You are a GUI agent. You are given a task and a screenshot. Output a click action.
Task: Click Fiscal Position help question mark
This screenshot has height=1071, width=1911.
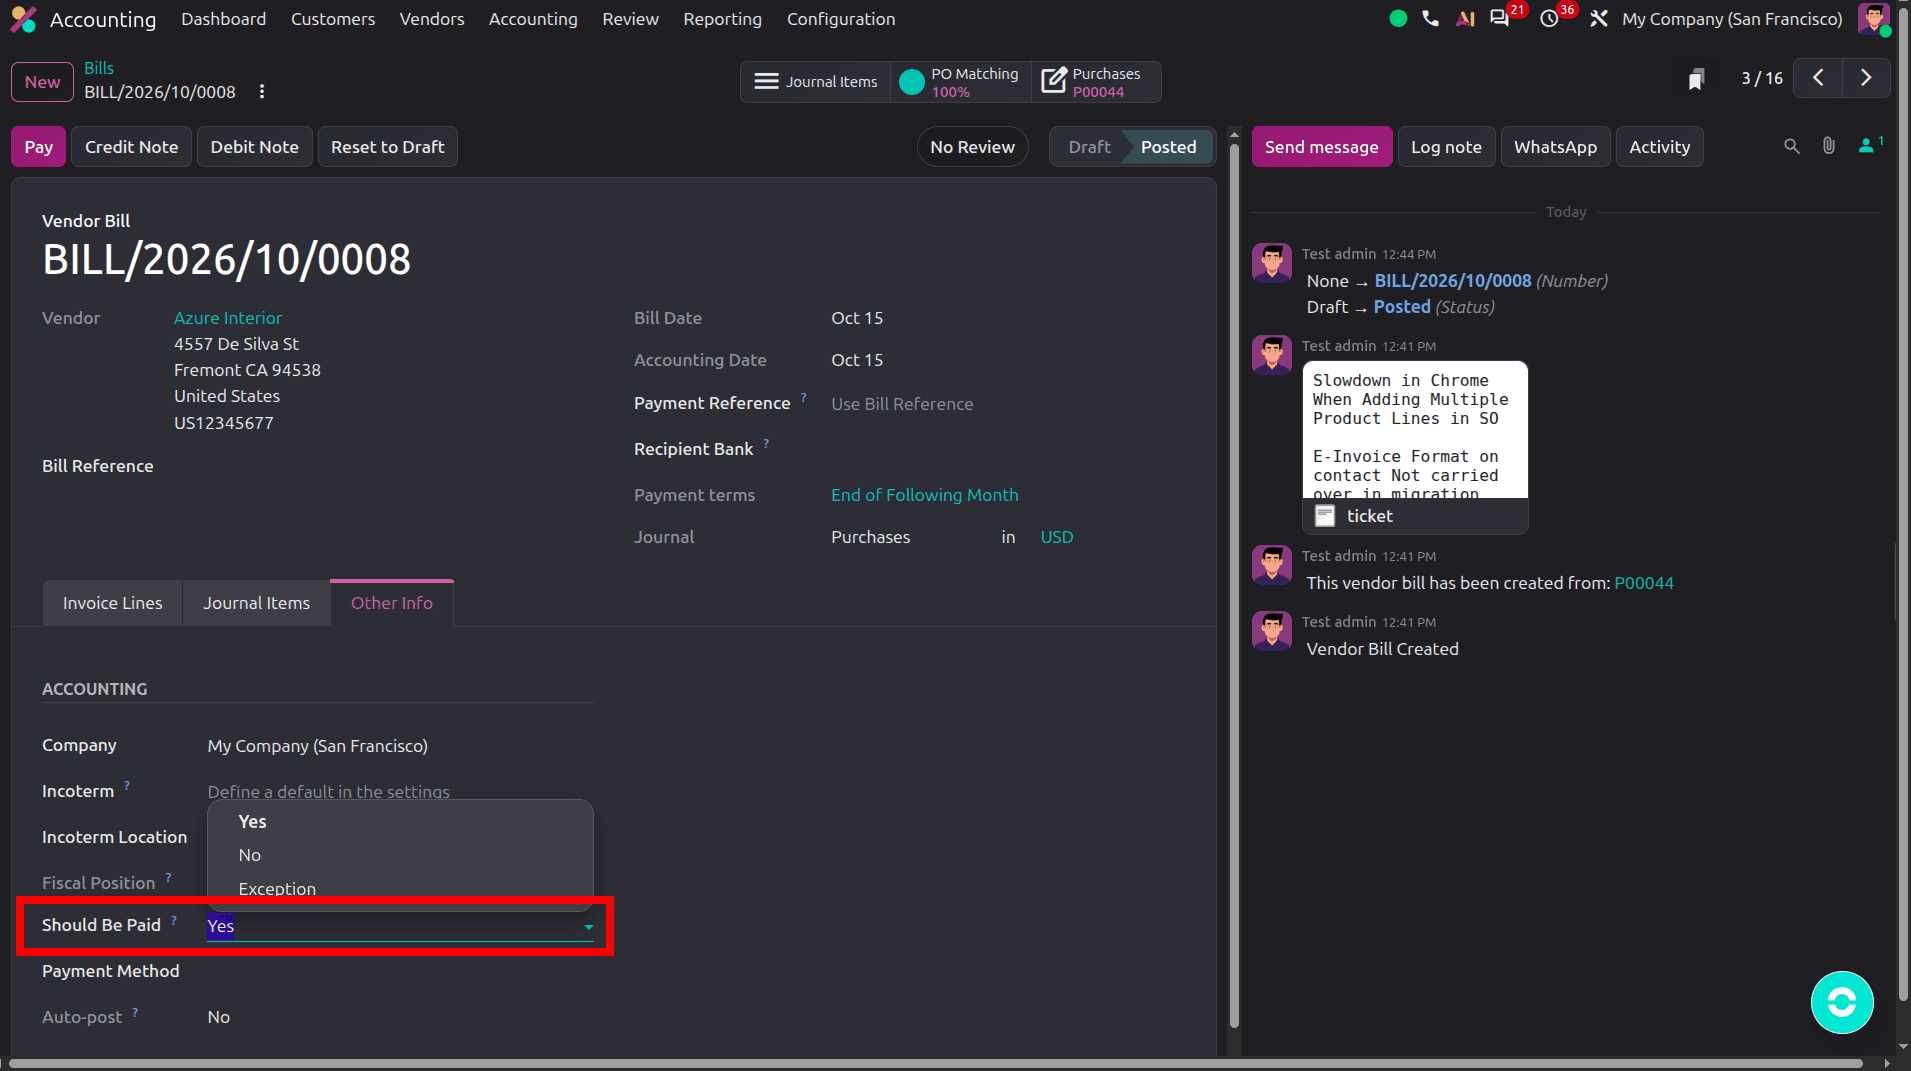[x=168, y=878]
